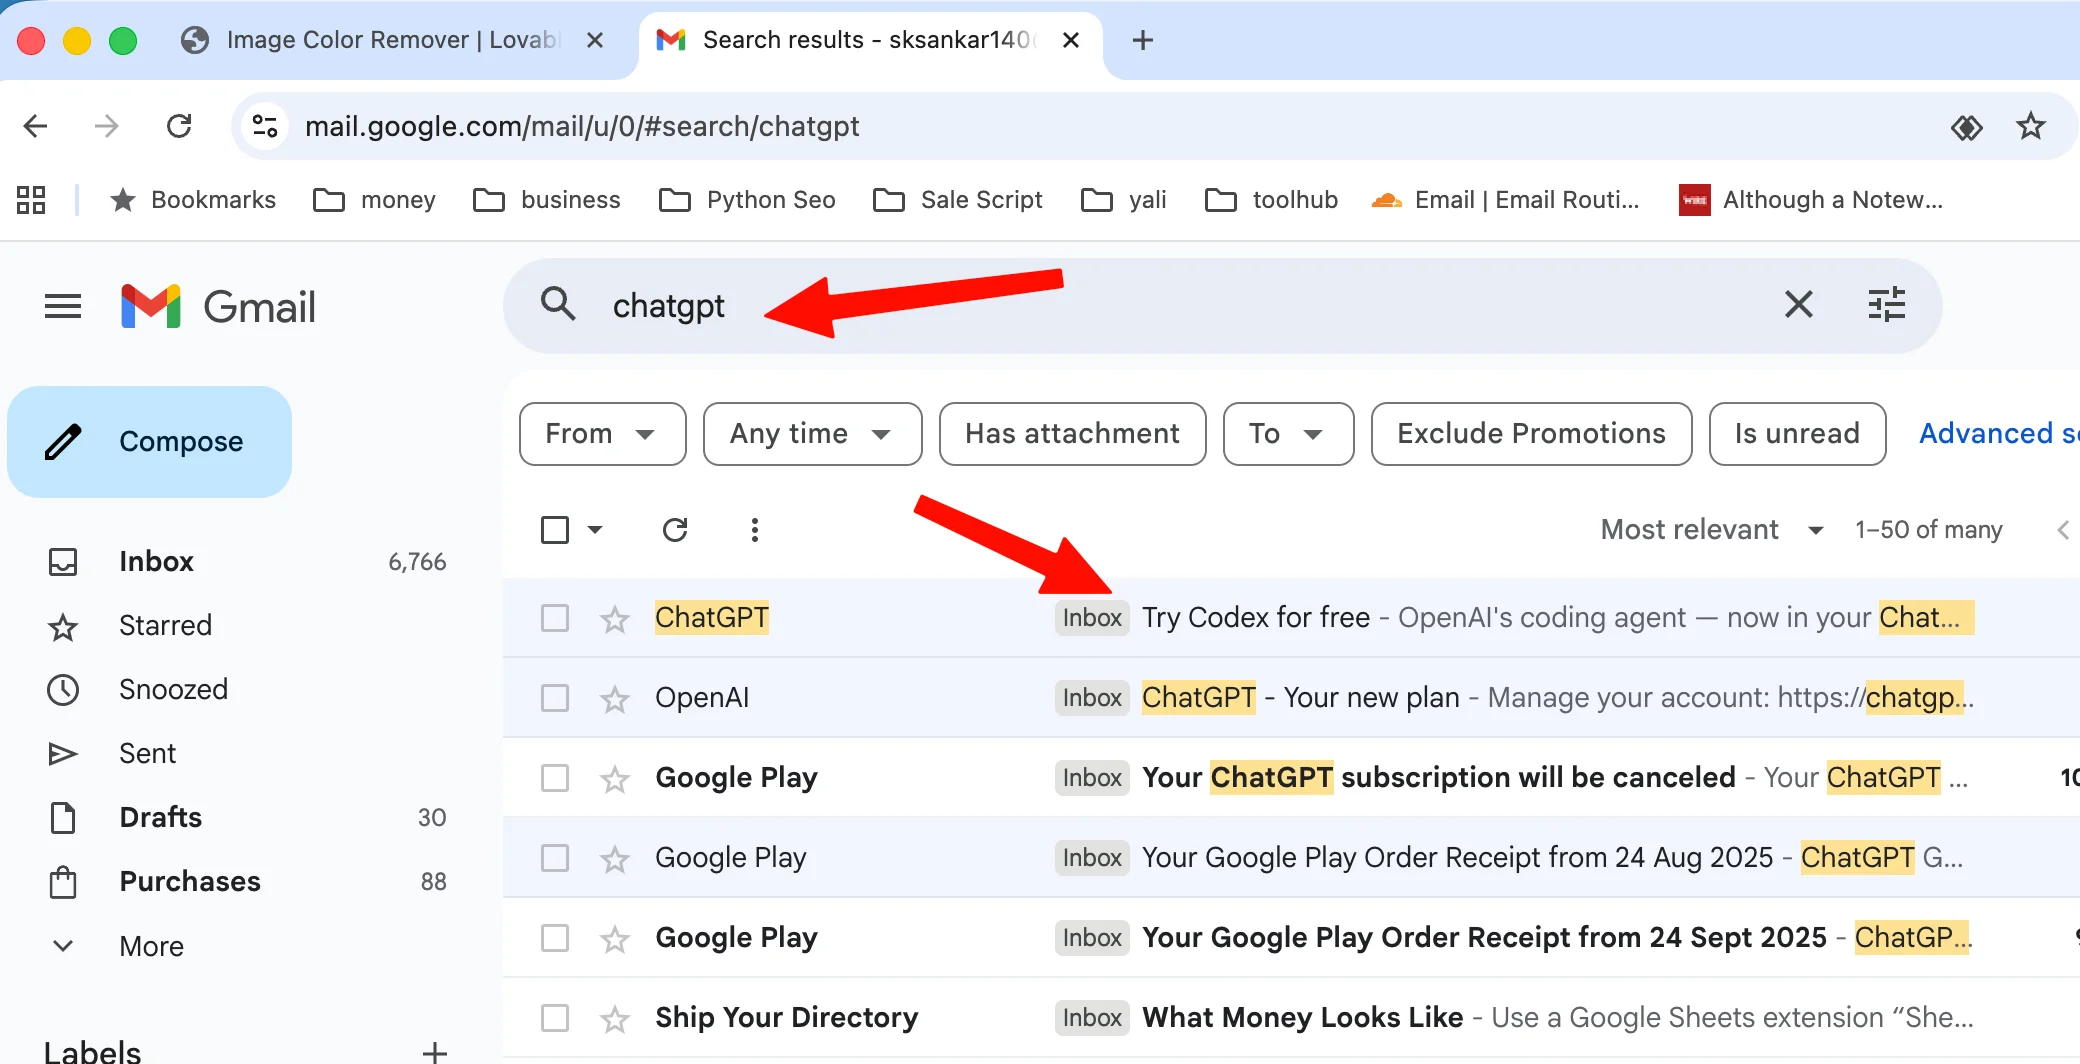Apply the 'Exclude Promotions' filter button

coord(1530,434)
